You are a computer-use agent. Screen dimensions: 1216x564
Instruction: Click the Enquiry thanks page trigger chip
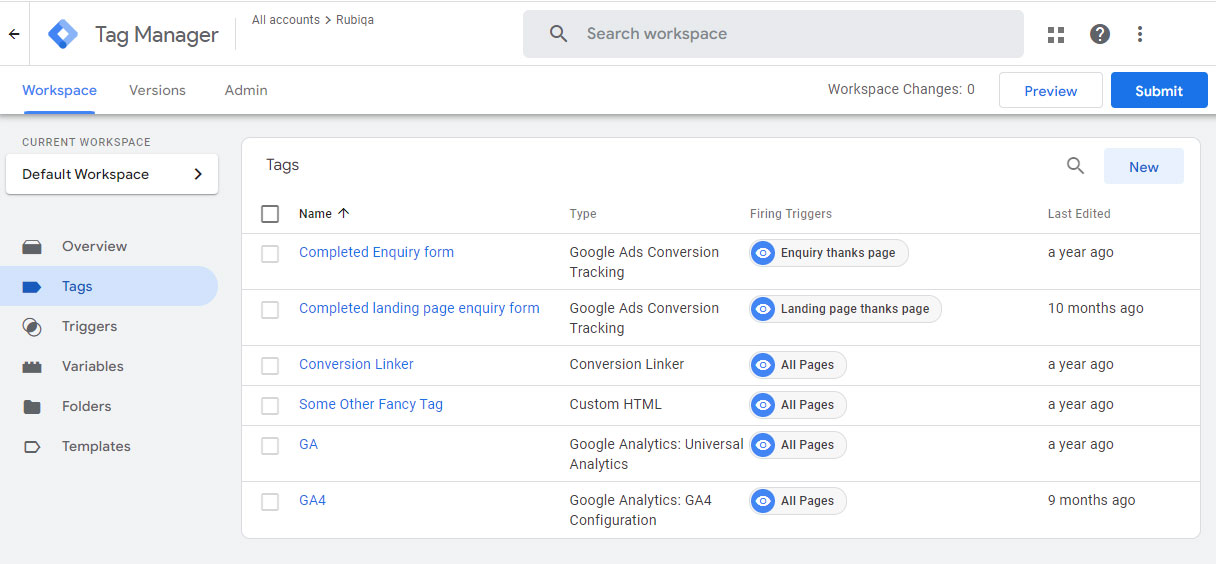(x=829, y=253)
